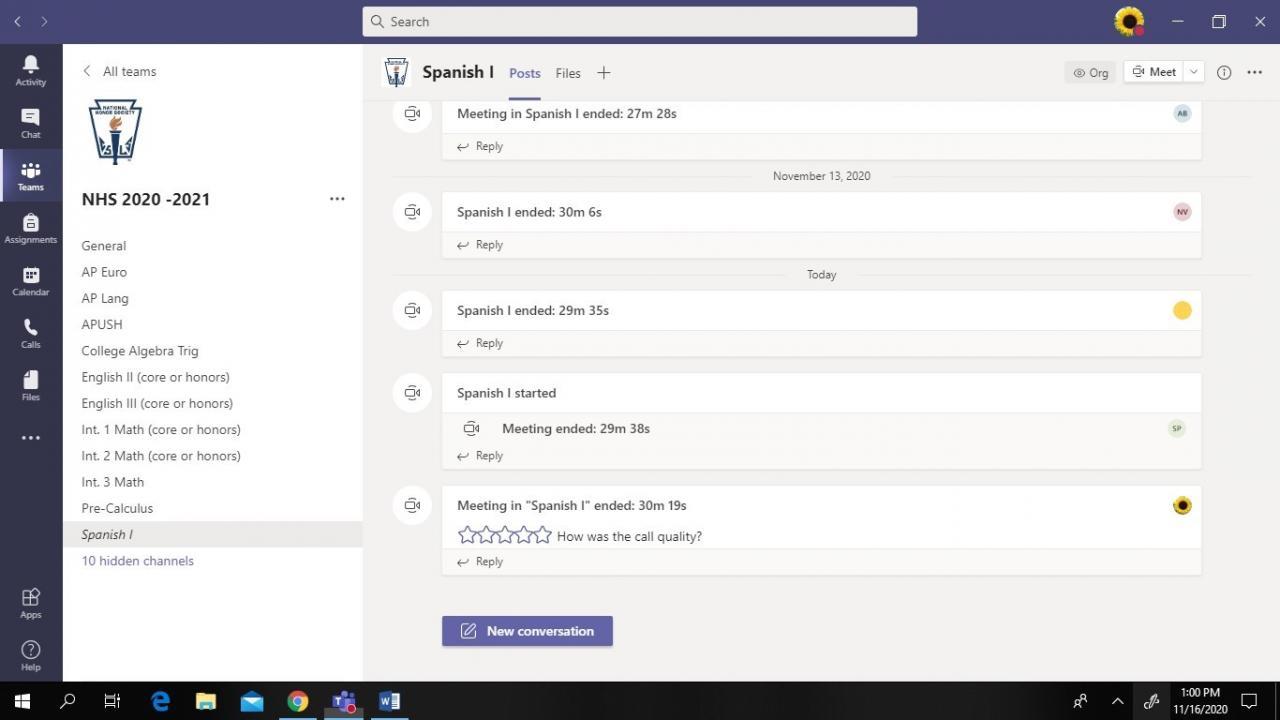Open the Windows Start menu
Viewport: 1280px width, 720px height.
point(22,701)
